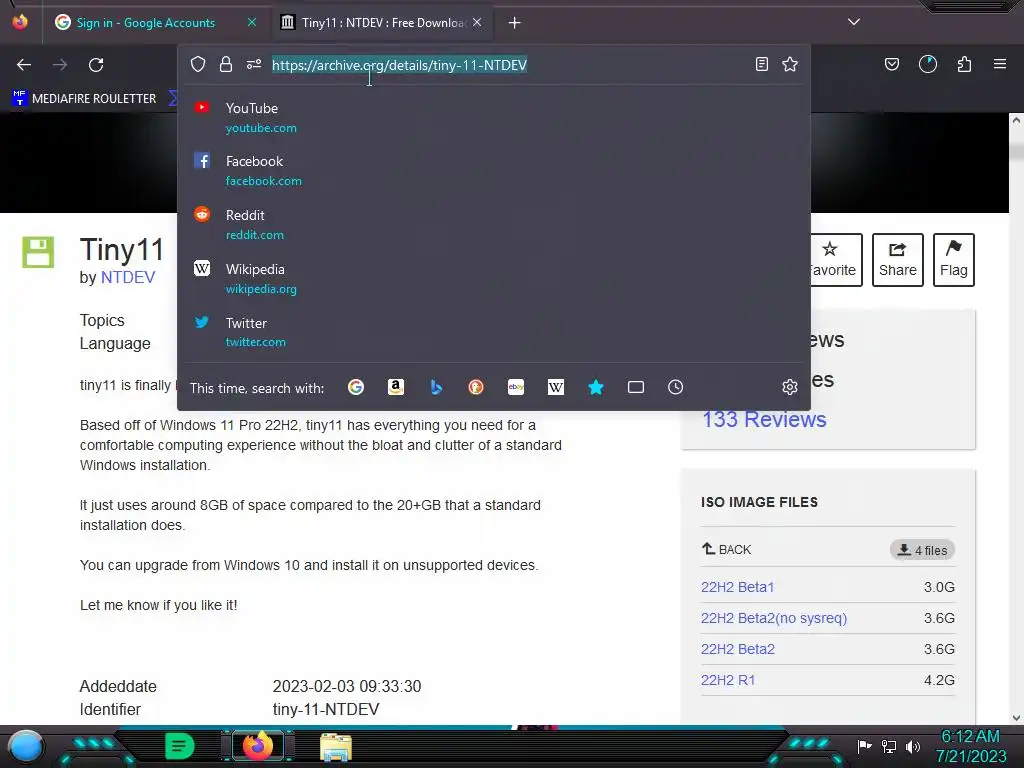Screen dimensions: 1024x768
Task: Open the 133 Reviews link
Action: click(764, 419)
